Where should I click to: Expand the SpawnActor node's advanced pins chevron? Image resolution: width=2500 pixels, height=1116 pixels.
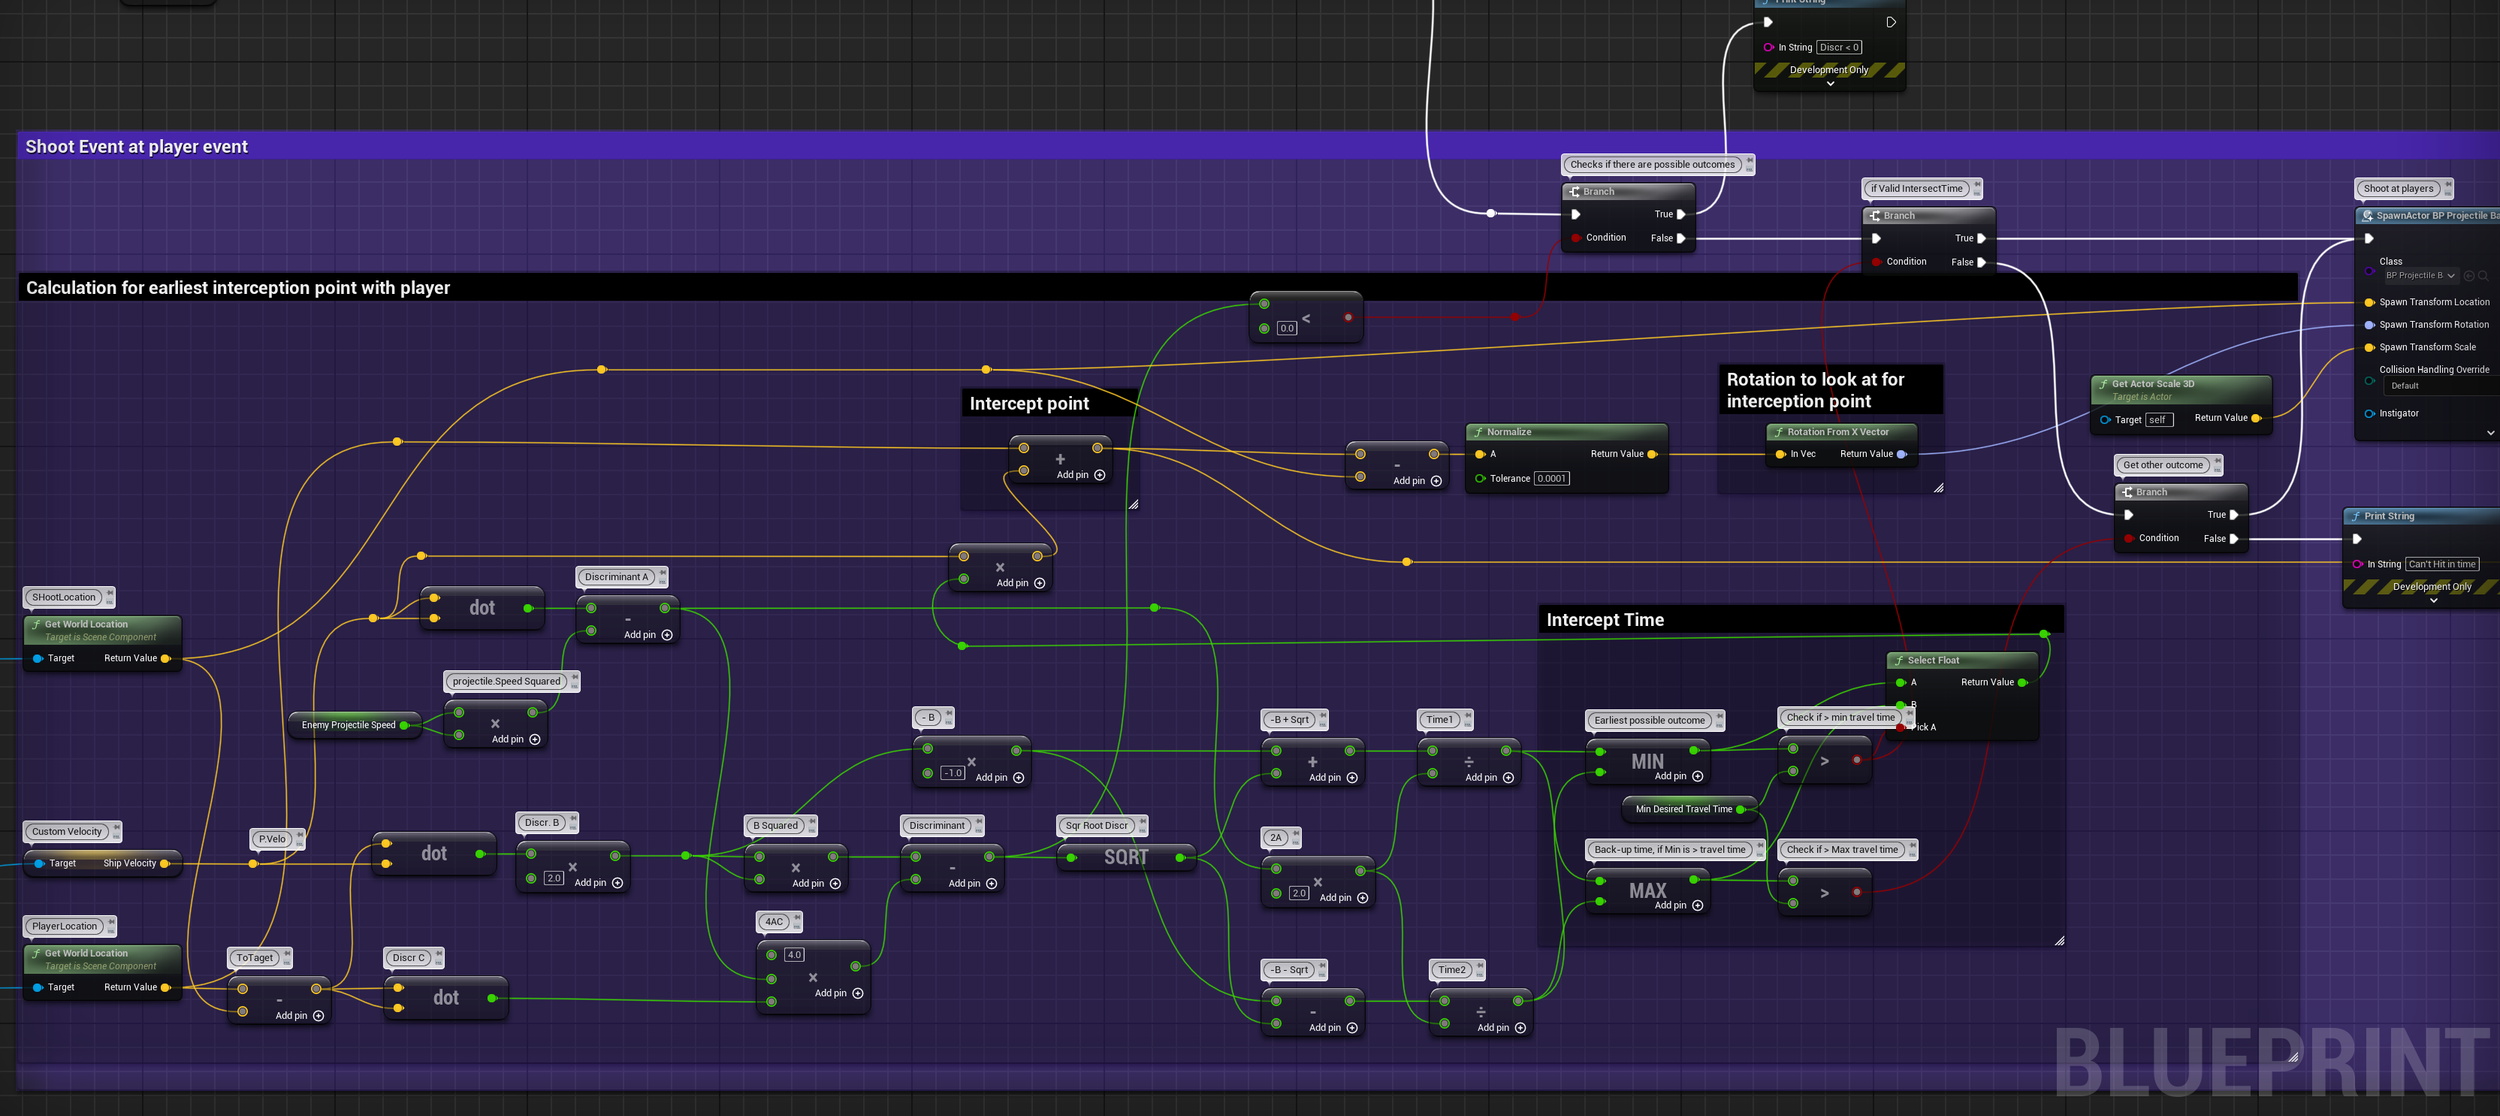point(2490,433)
